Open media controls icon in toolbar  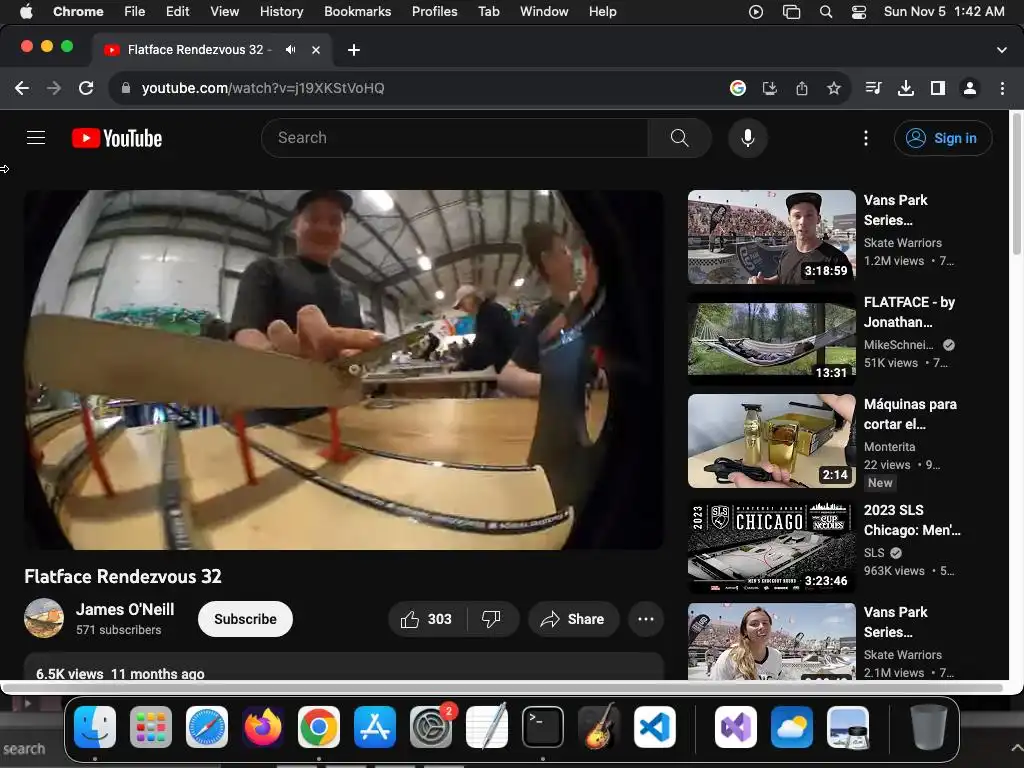coord(873,88)
